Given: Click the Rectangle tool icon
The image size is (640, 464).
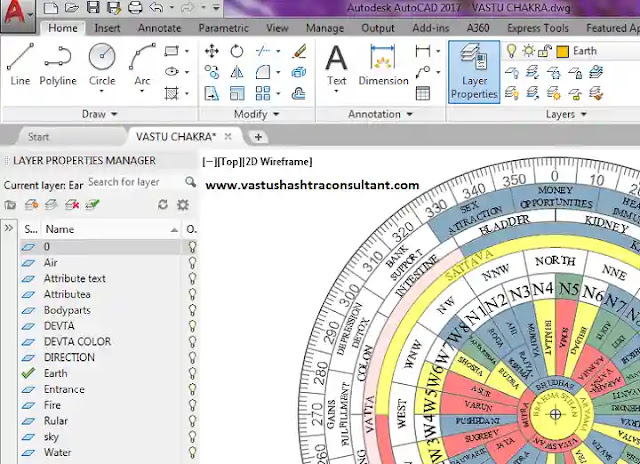Looking at the screenshot, I should [171, 51].
